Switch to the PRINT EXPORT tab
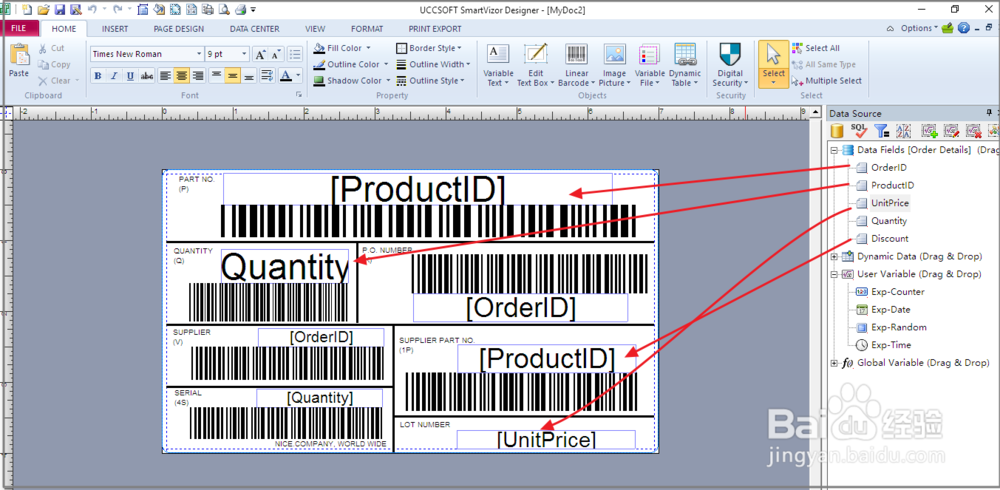 tap(435, 29)
